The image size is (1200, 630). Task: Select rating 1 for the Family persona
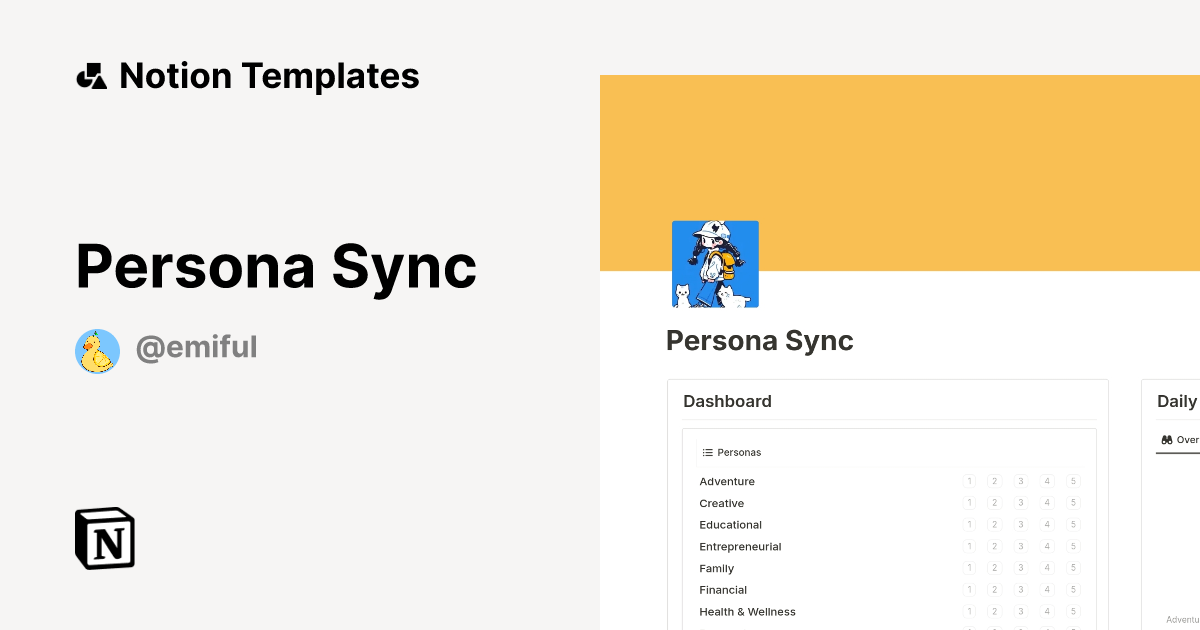tap(969, 568)
